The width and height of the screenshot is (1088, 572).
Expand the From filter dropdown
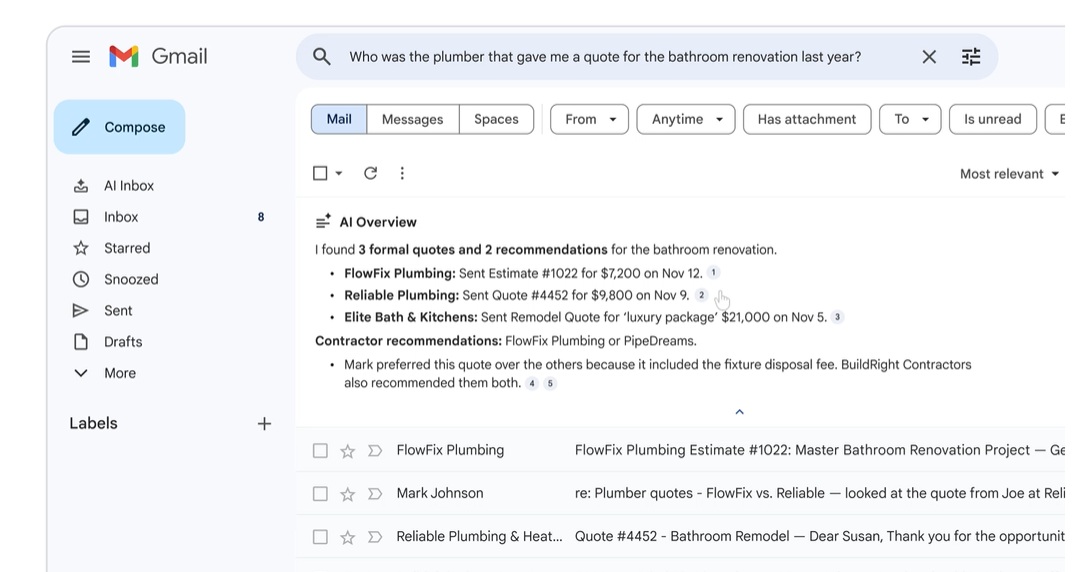[x=589, y=119]
